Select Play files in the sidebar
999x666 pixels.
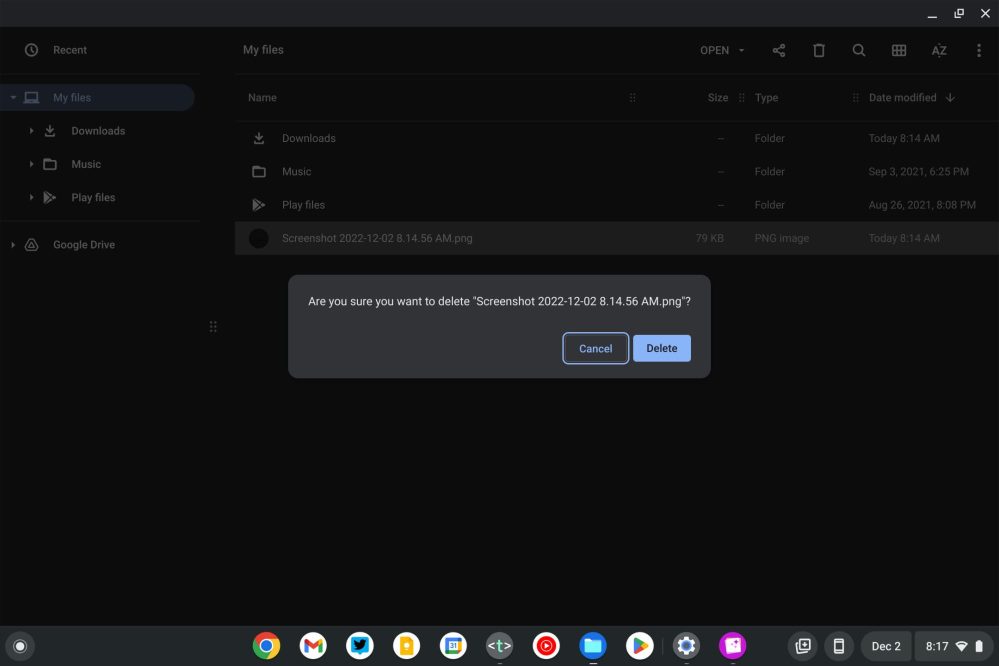click(x=92, y=198)
